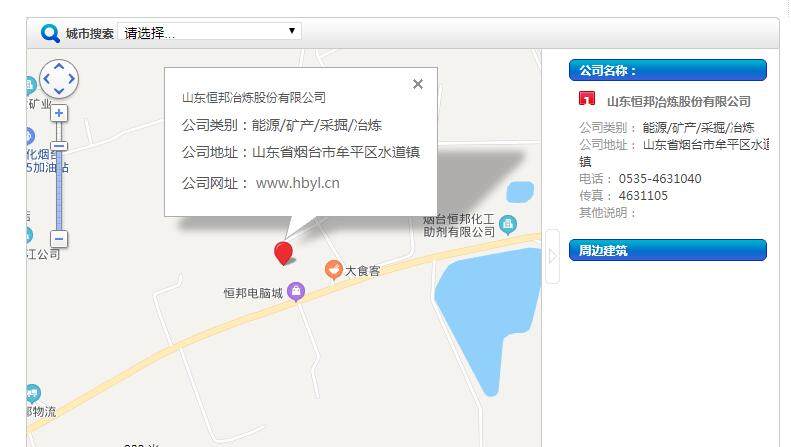The width and height of the screenshot is (791, 447).
Task: Zoom in with the plus button
Action: 59,113
